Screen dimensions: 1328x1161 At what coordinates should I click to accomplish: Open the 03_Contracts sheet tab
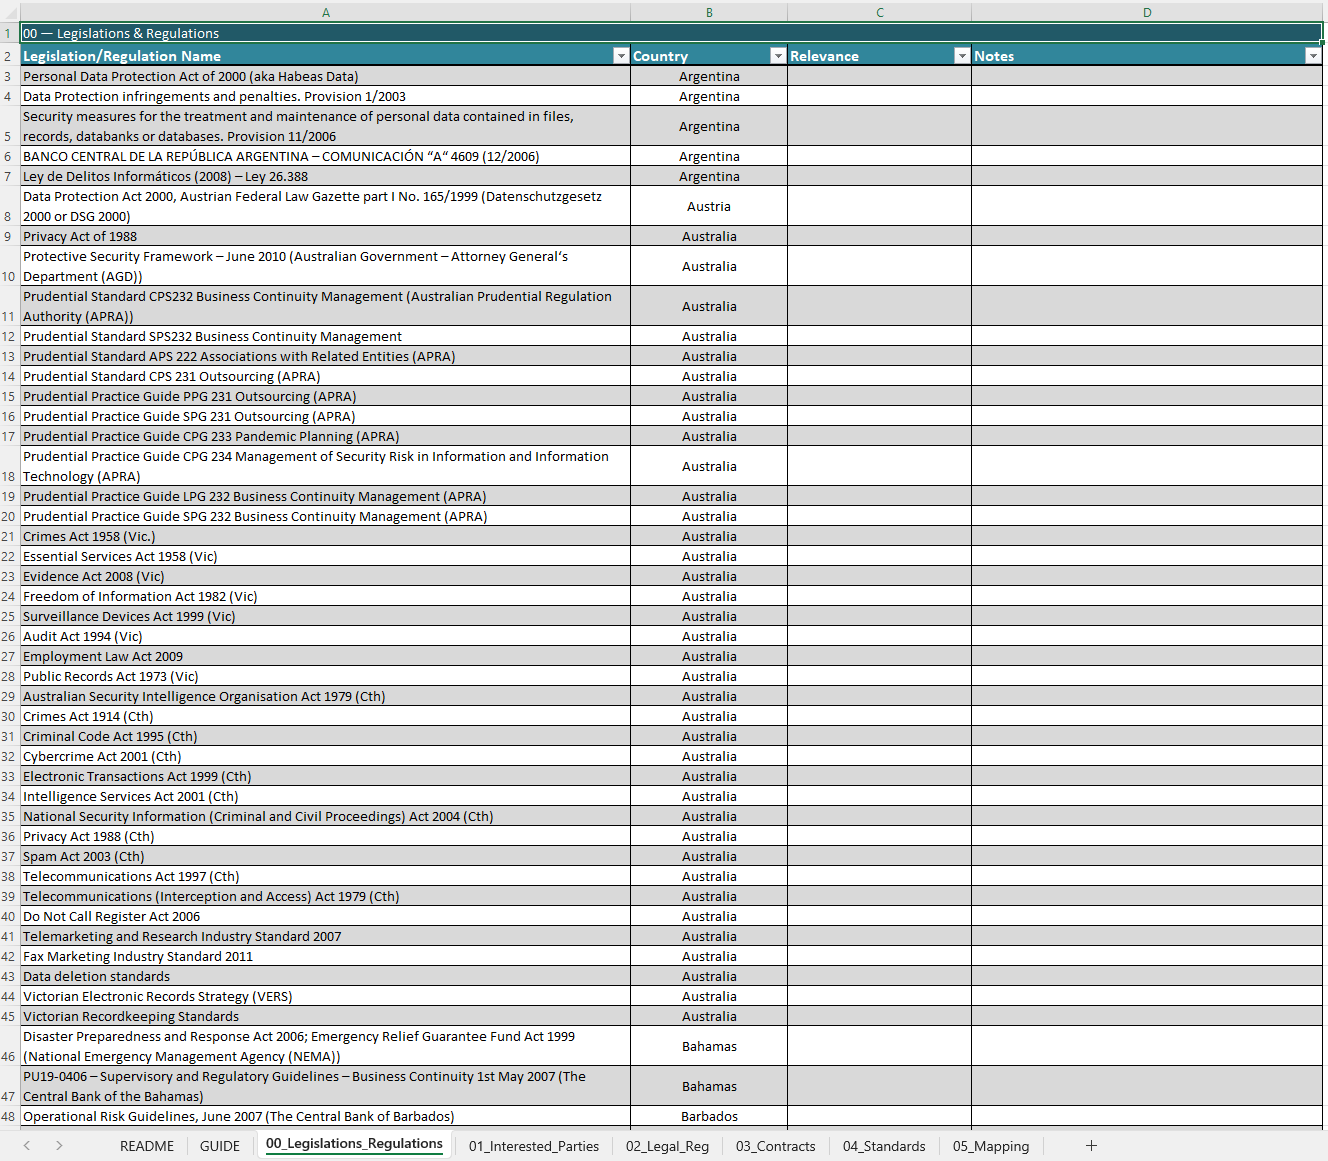[x=775, y=1146]
